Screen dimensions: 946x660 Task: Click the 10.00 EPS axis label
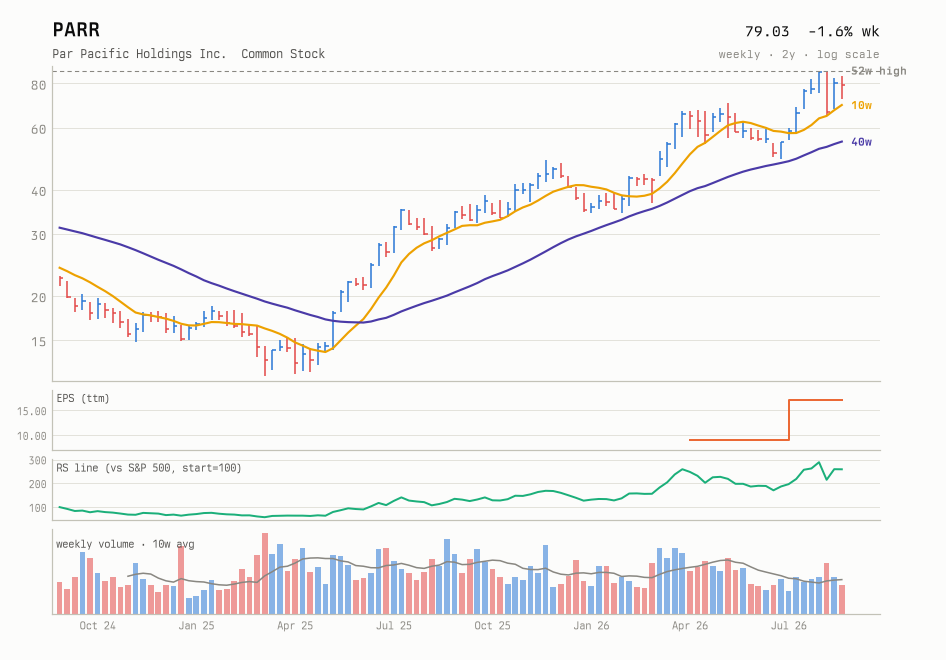click(31, 436)
